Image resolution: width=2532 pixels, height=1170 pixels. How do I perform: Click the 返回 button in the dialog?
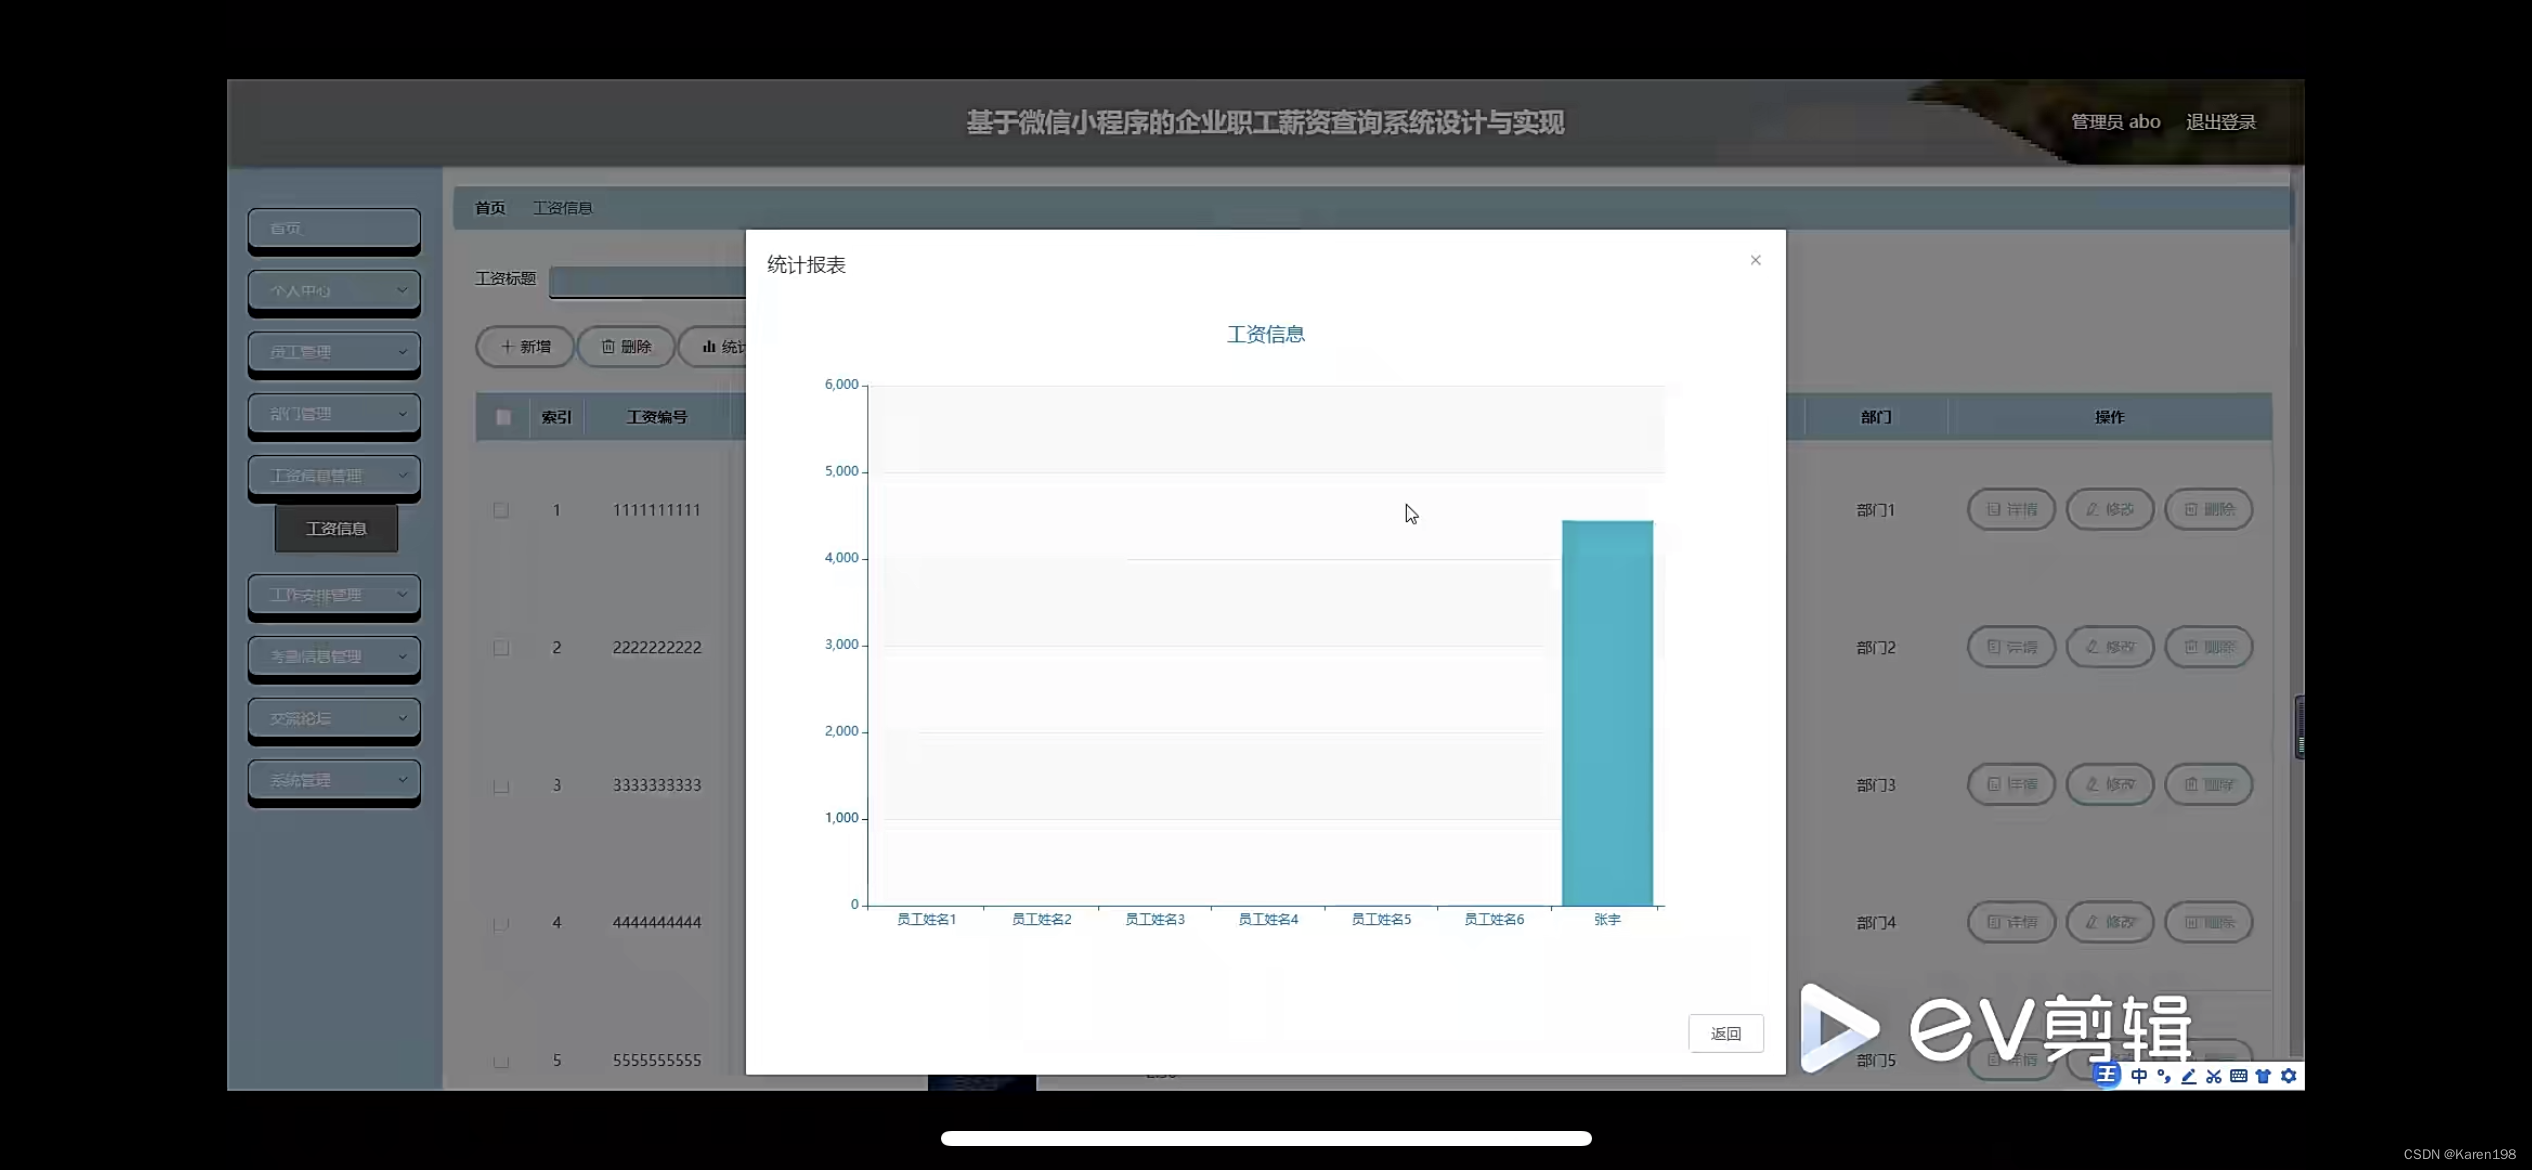1726,1033
